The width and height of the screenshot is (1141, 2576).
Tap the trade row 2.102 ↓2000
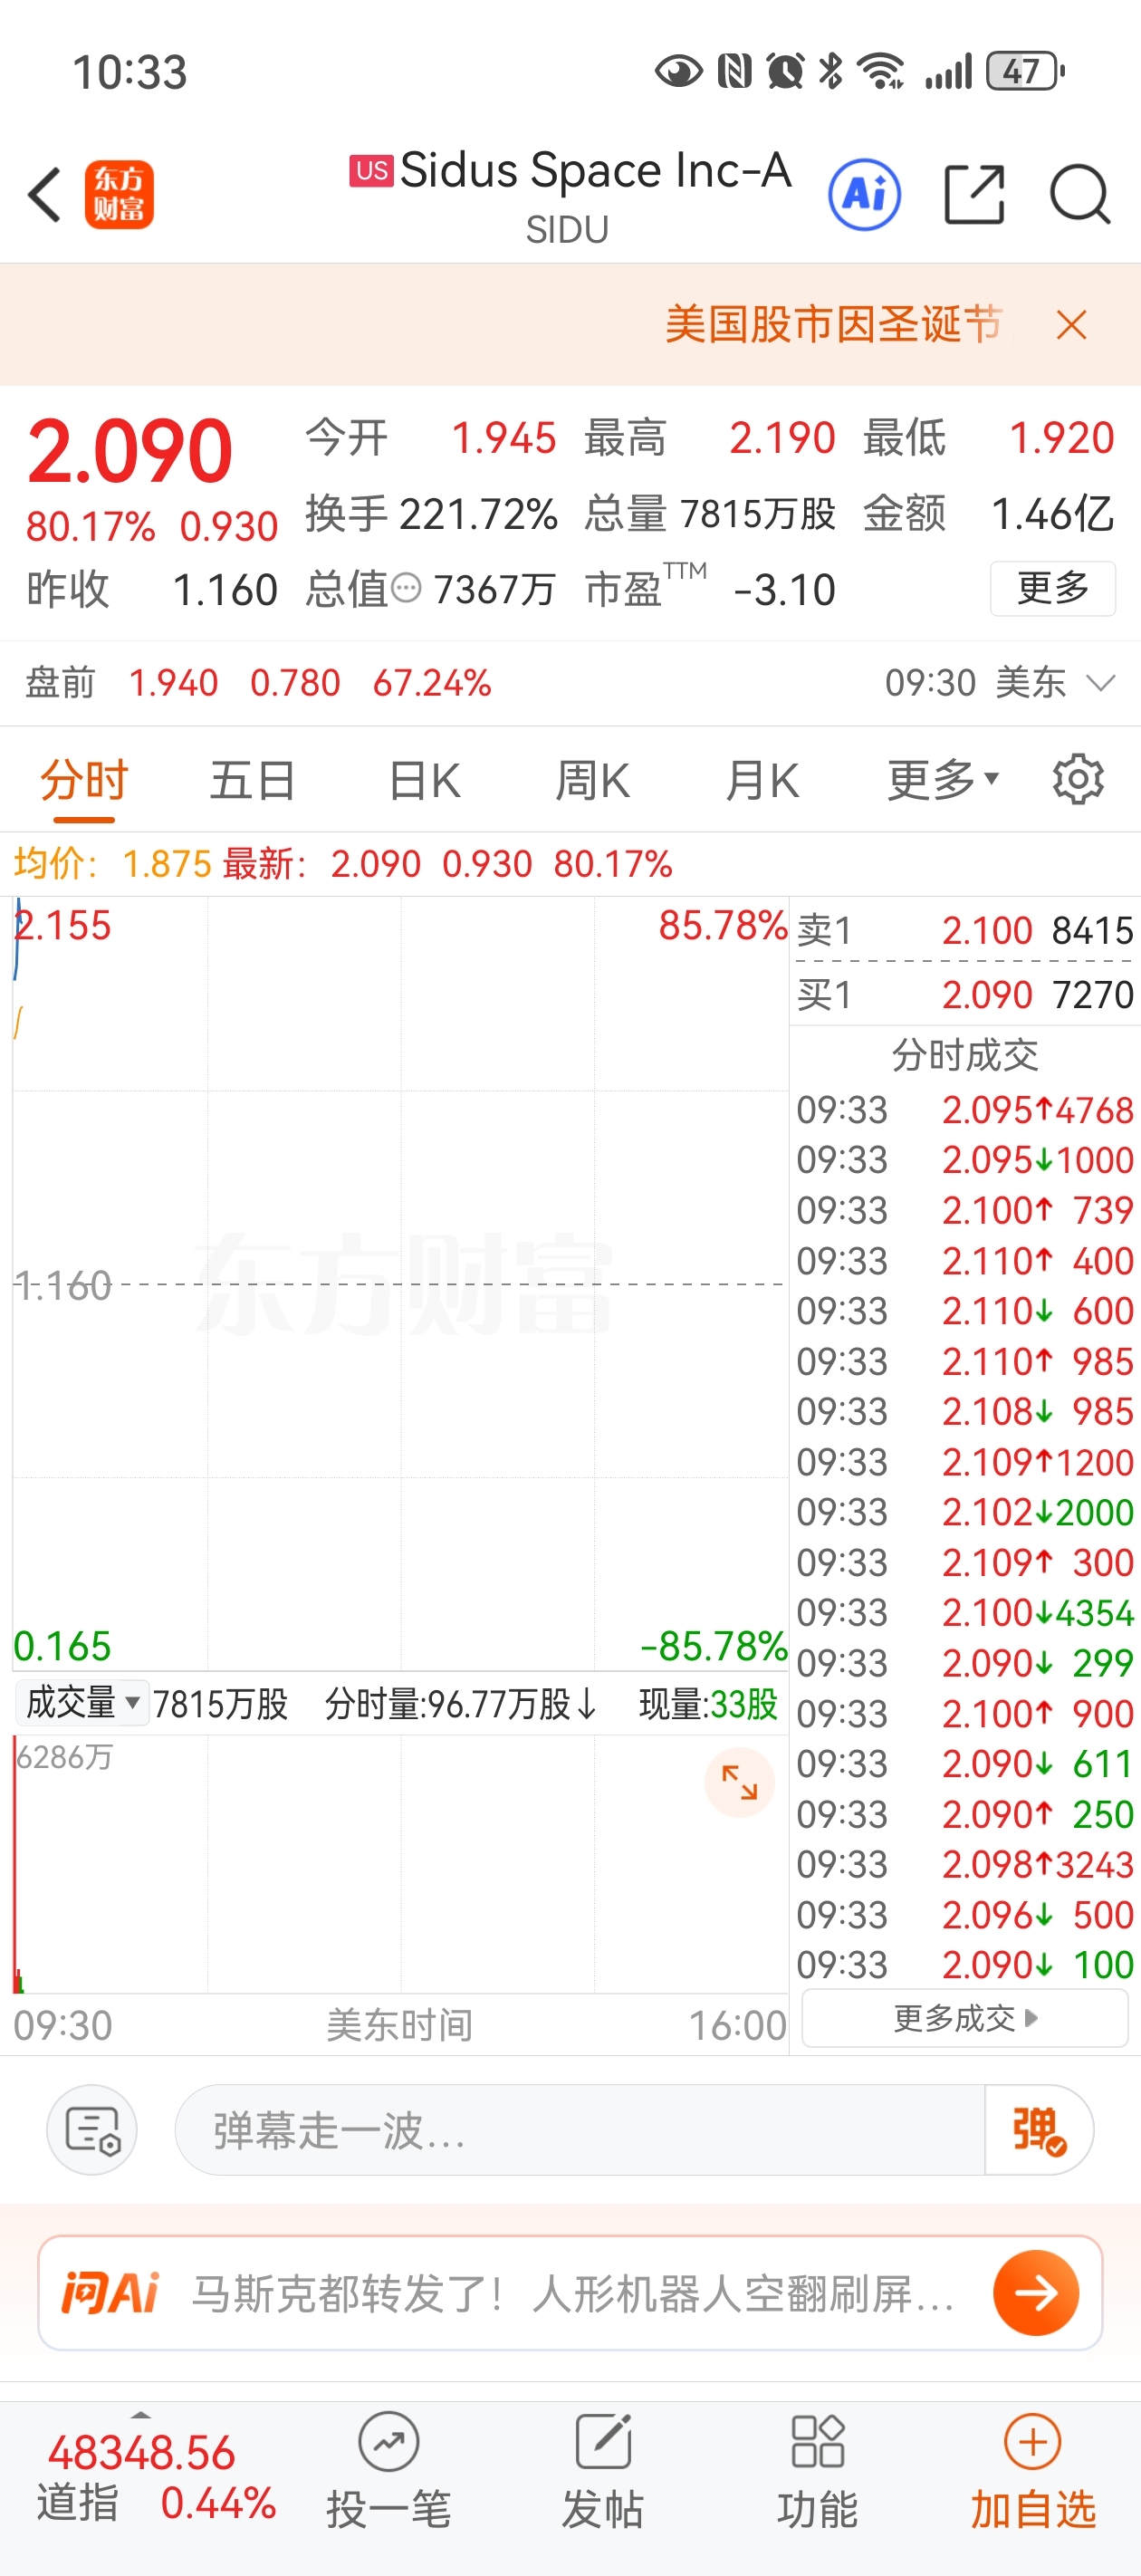(x=964, y=1512)
